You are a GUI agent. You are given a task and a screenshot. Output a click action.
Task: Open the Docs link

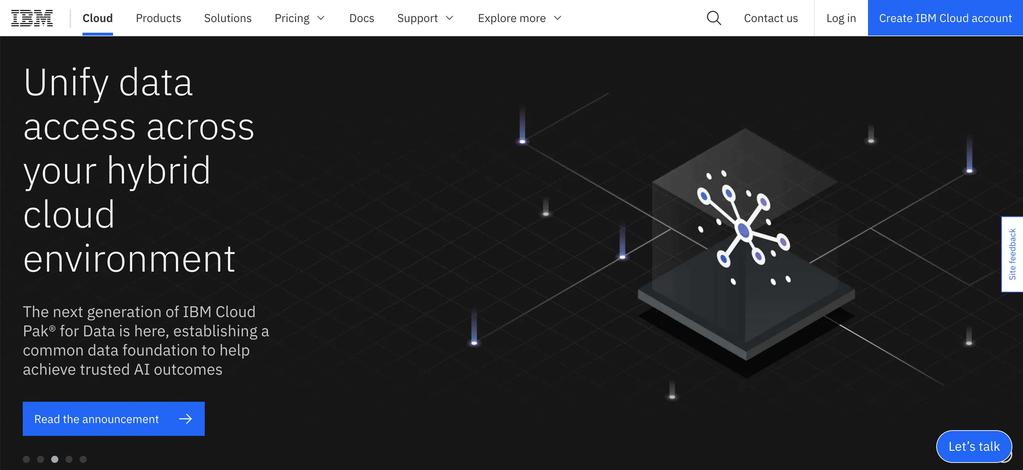361,18
